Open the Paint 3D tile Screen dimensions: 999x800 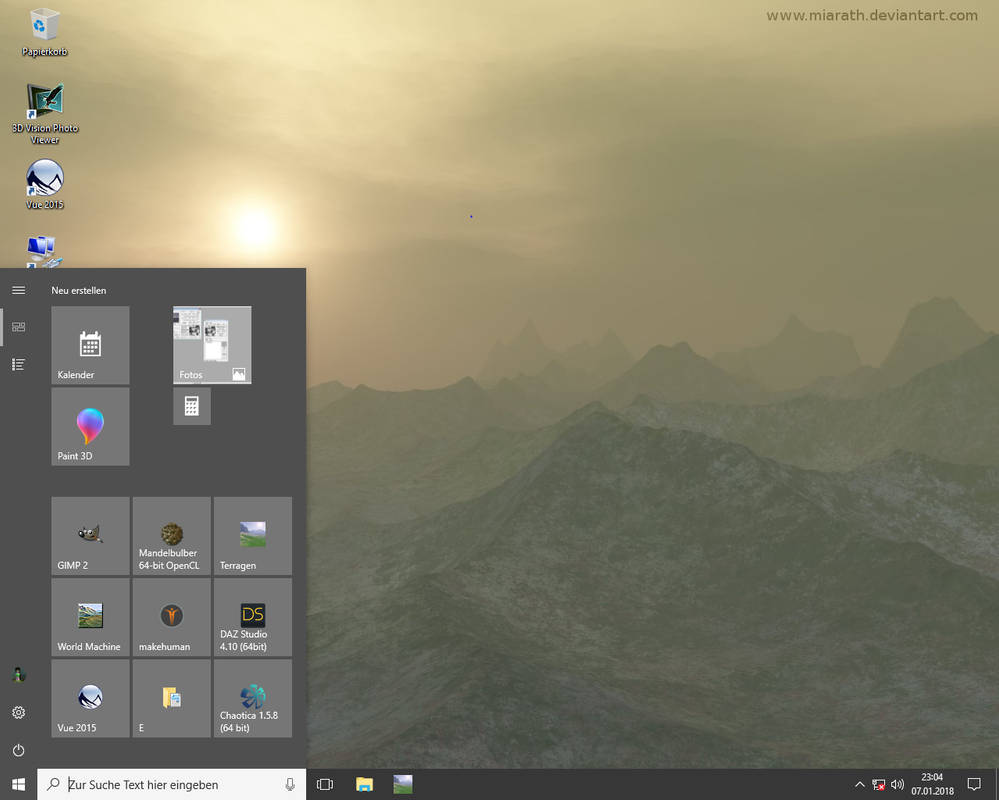pos(89,426)
